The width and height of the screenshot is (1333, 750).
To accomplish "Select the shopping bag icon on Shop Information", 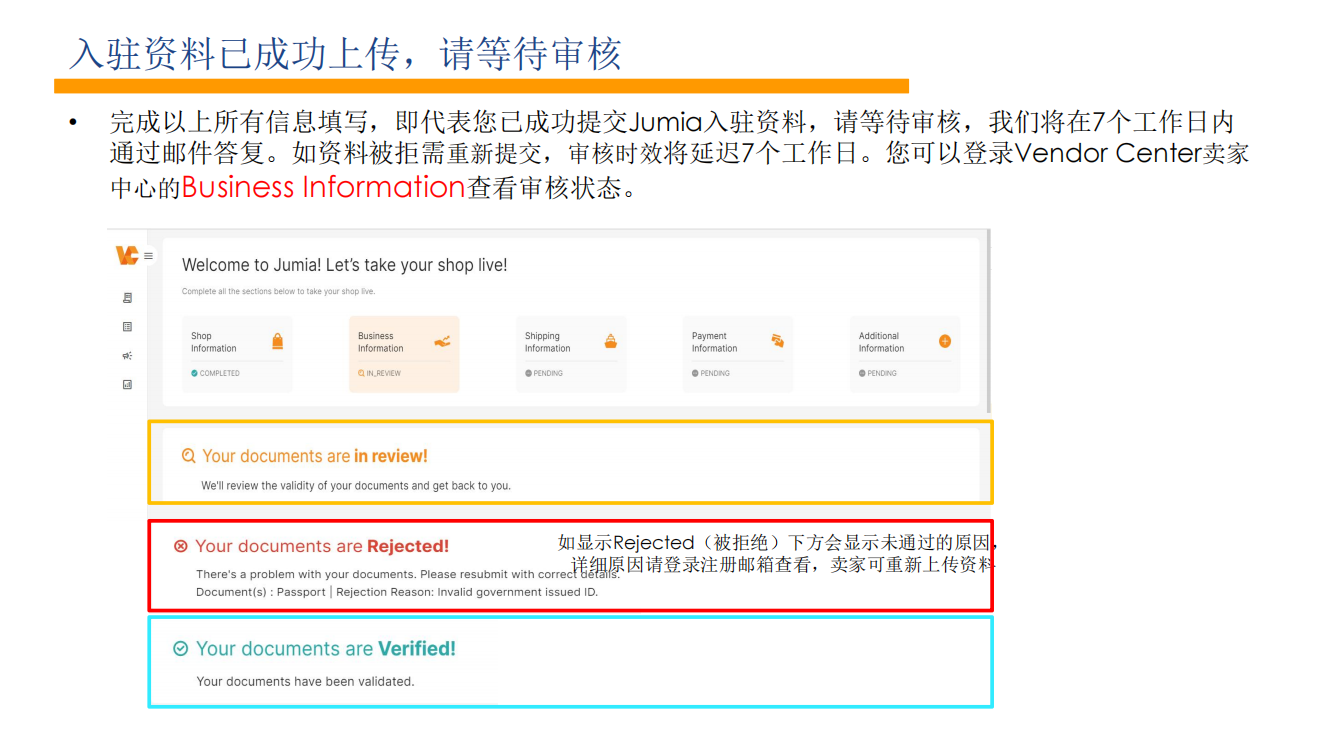I will click(278, 341).
